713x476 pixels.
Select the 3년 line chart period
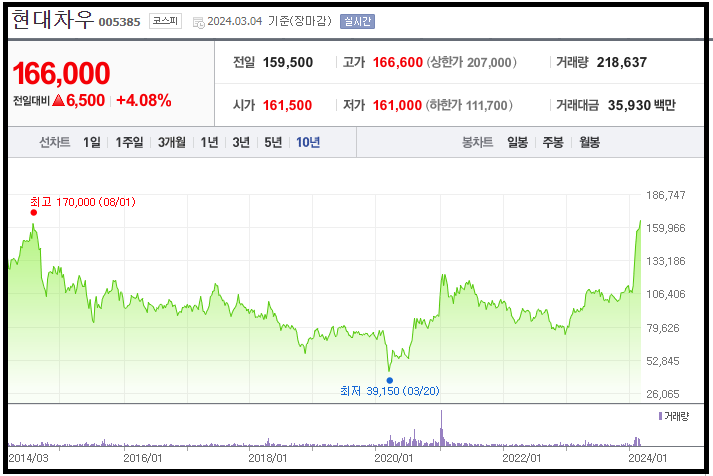tap(241, 142)
